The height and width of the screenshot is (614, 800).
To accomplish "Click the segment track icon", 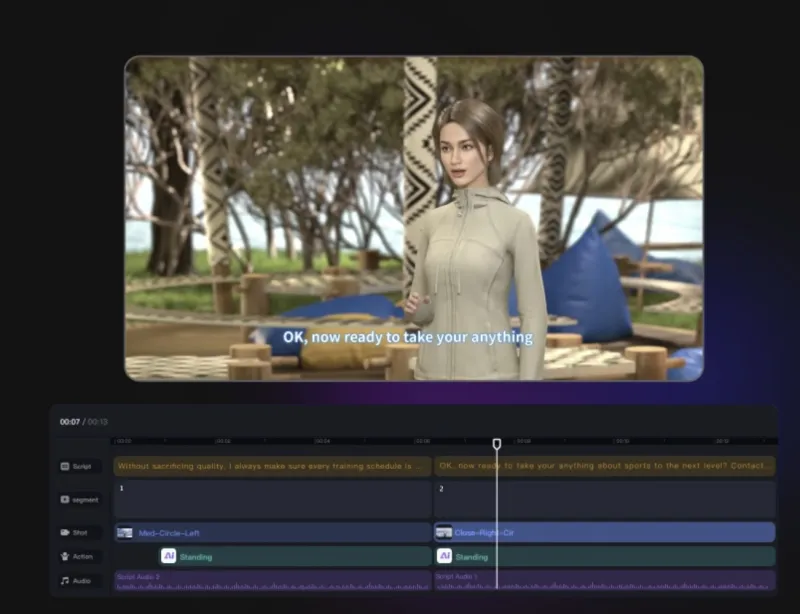I will pos(65,500).
